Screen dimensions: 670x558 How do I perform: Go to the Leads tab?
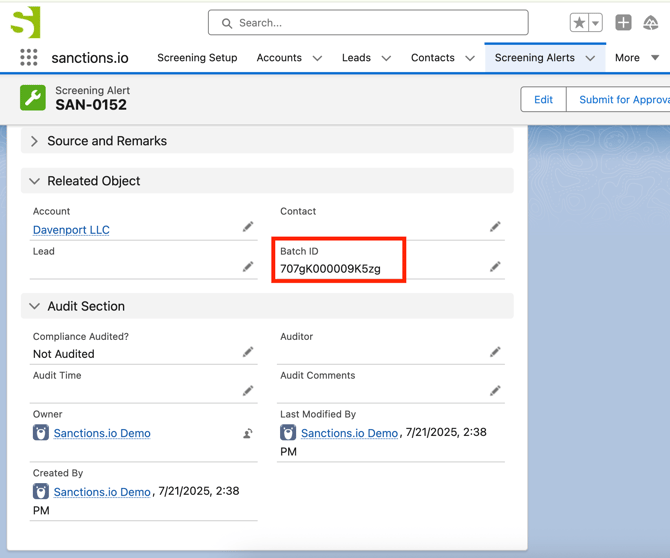(356, 58)
